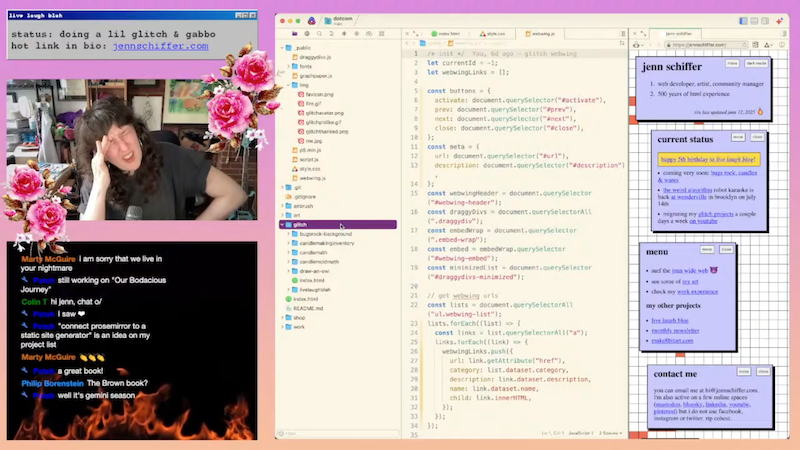
Task: Click jennschiffer.com link in live laugh blah window
Action: point(160,46)
